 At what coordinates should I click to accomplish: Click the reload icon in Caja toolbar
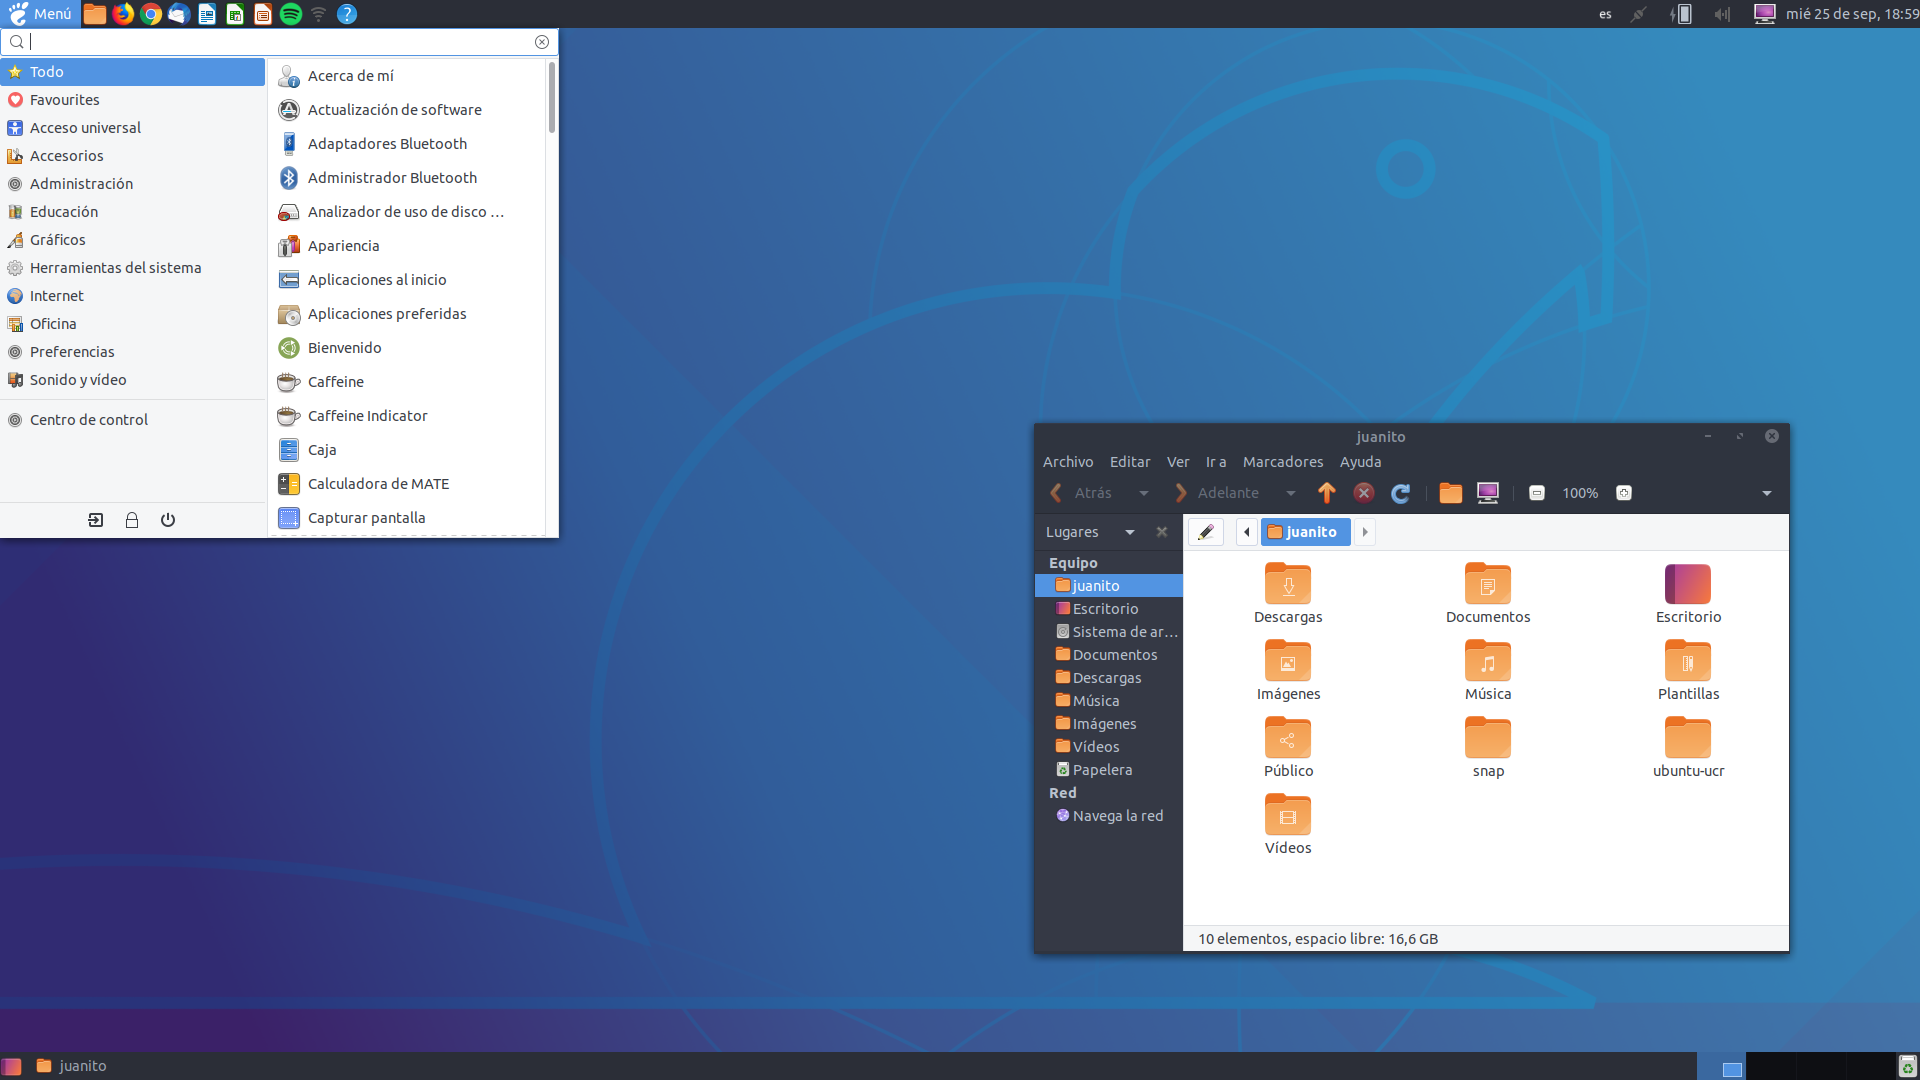click(x=1400, y=493)
